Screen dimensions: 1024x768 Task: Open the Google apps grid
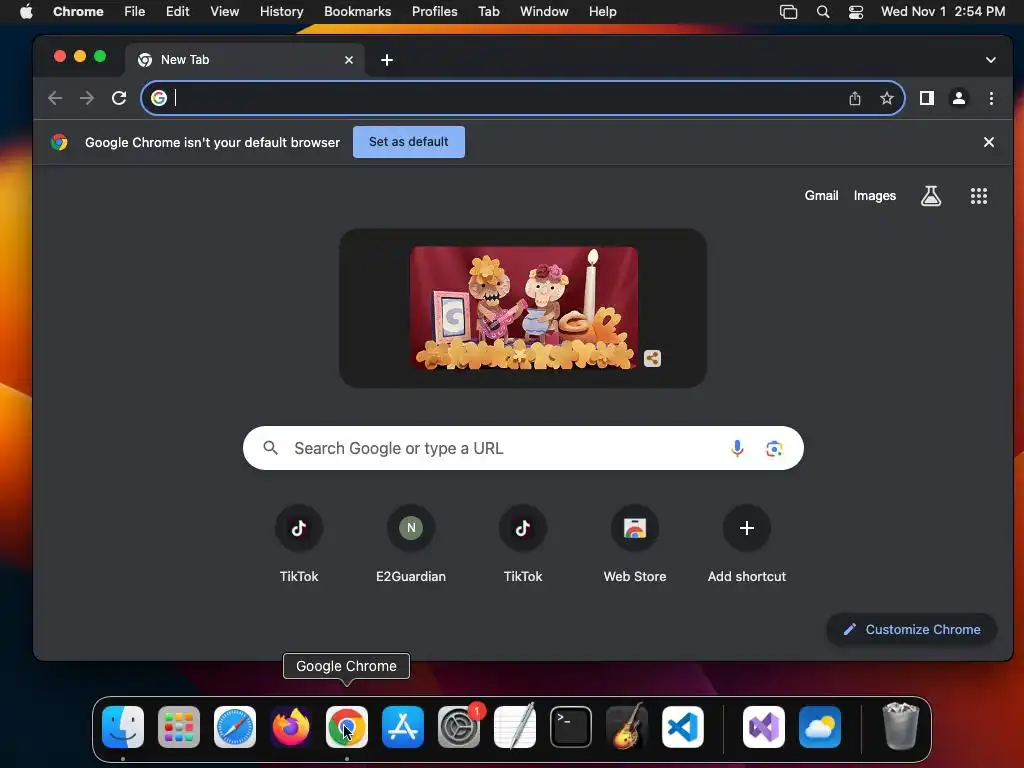click(x=978, y=196)
